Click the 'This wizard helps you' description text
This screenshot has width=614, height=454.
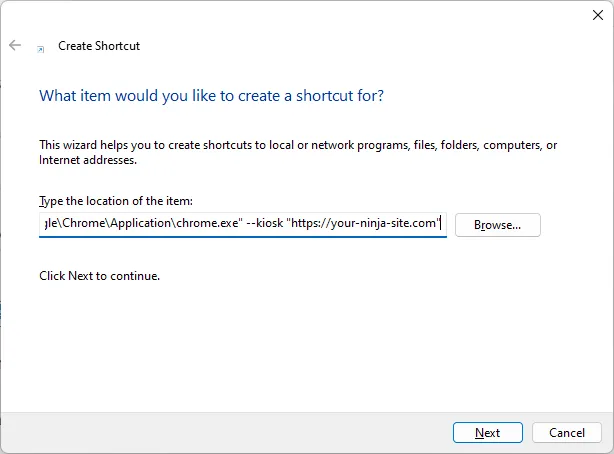[298, 152]
